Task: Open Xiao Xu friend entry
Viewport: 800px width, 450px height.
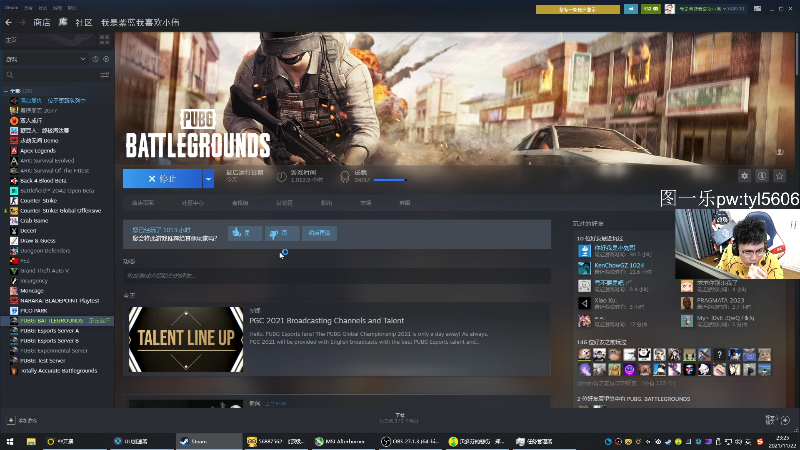Action: (x=606, y=301)
